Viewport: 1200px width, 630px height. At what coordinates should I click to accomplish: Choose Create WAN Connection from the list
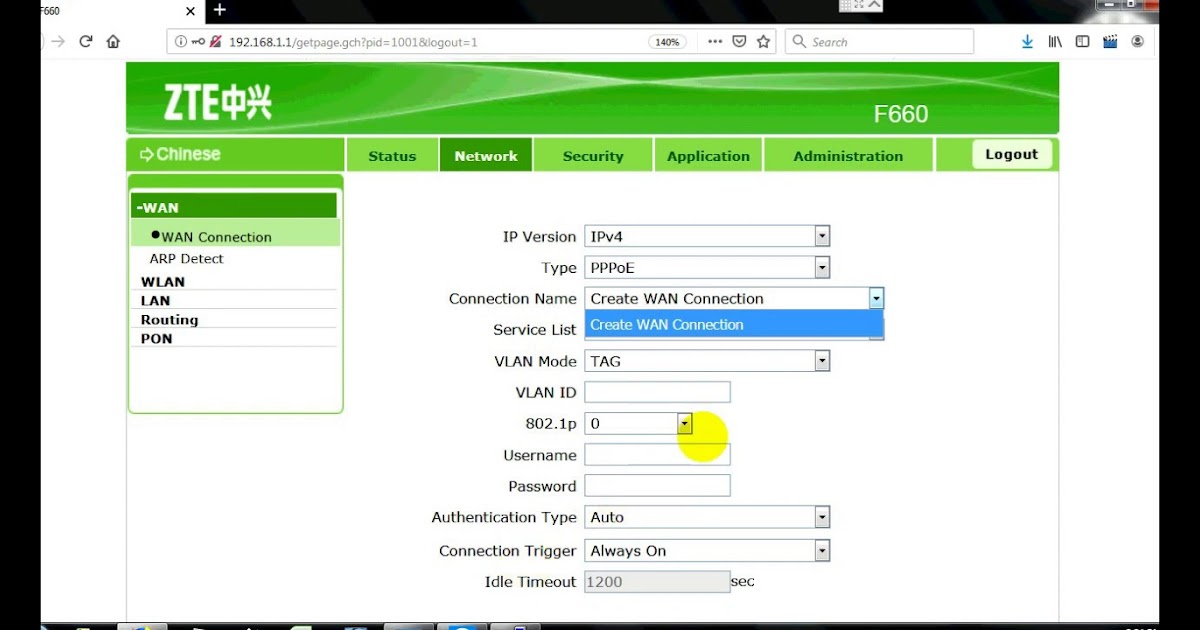click(x=734, y=324)
